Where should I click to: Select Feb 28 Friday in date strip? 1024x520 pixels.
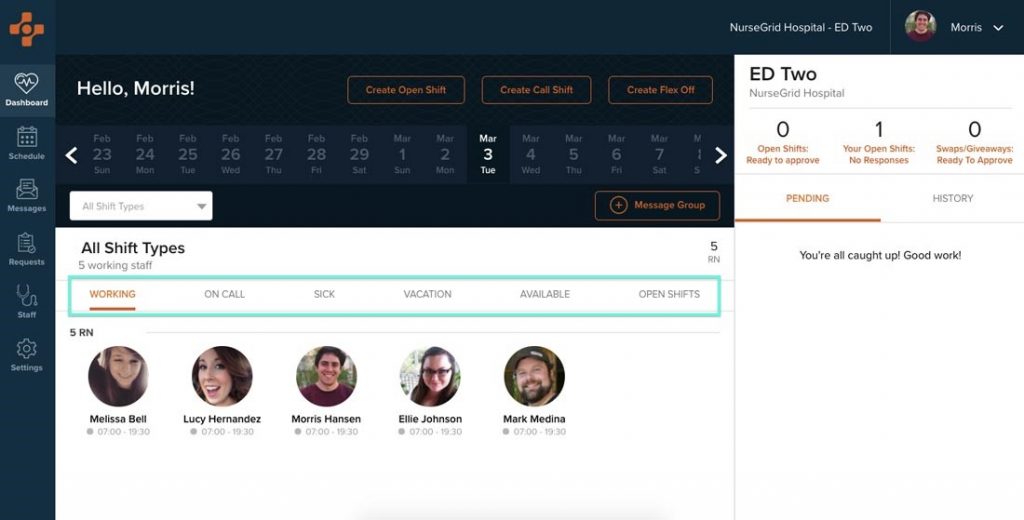point(316,154)
